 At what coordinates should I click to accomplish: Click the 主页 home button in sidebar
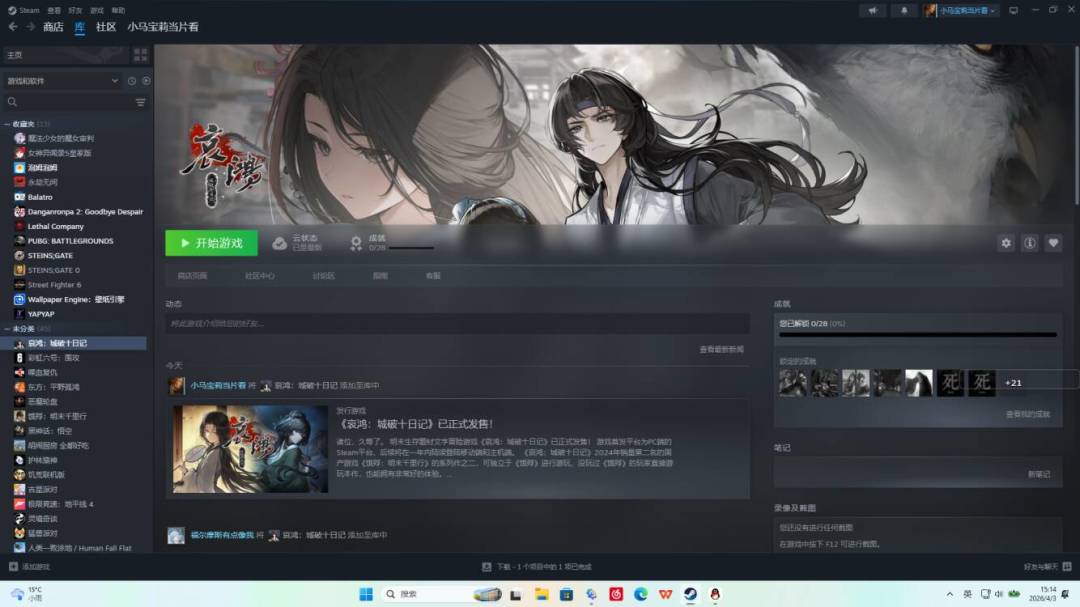pyautogui.click(x=65, y=54)
